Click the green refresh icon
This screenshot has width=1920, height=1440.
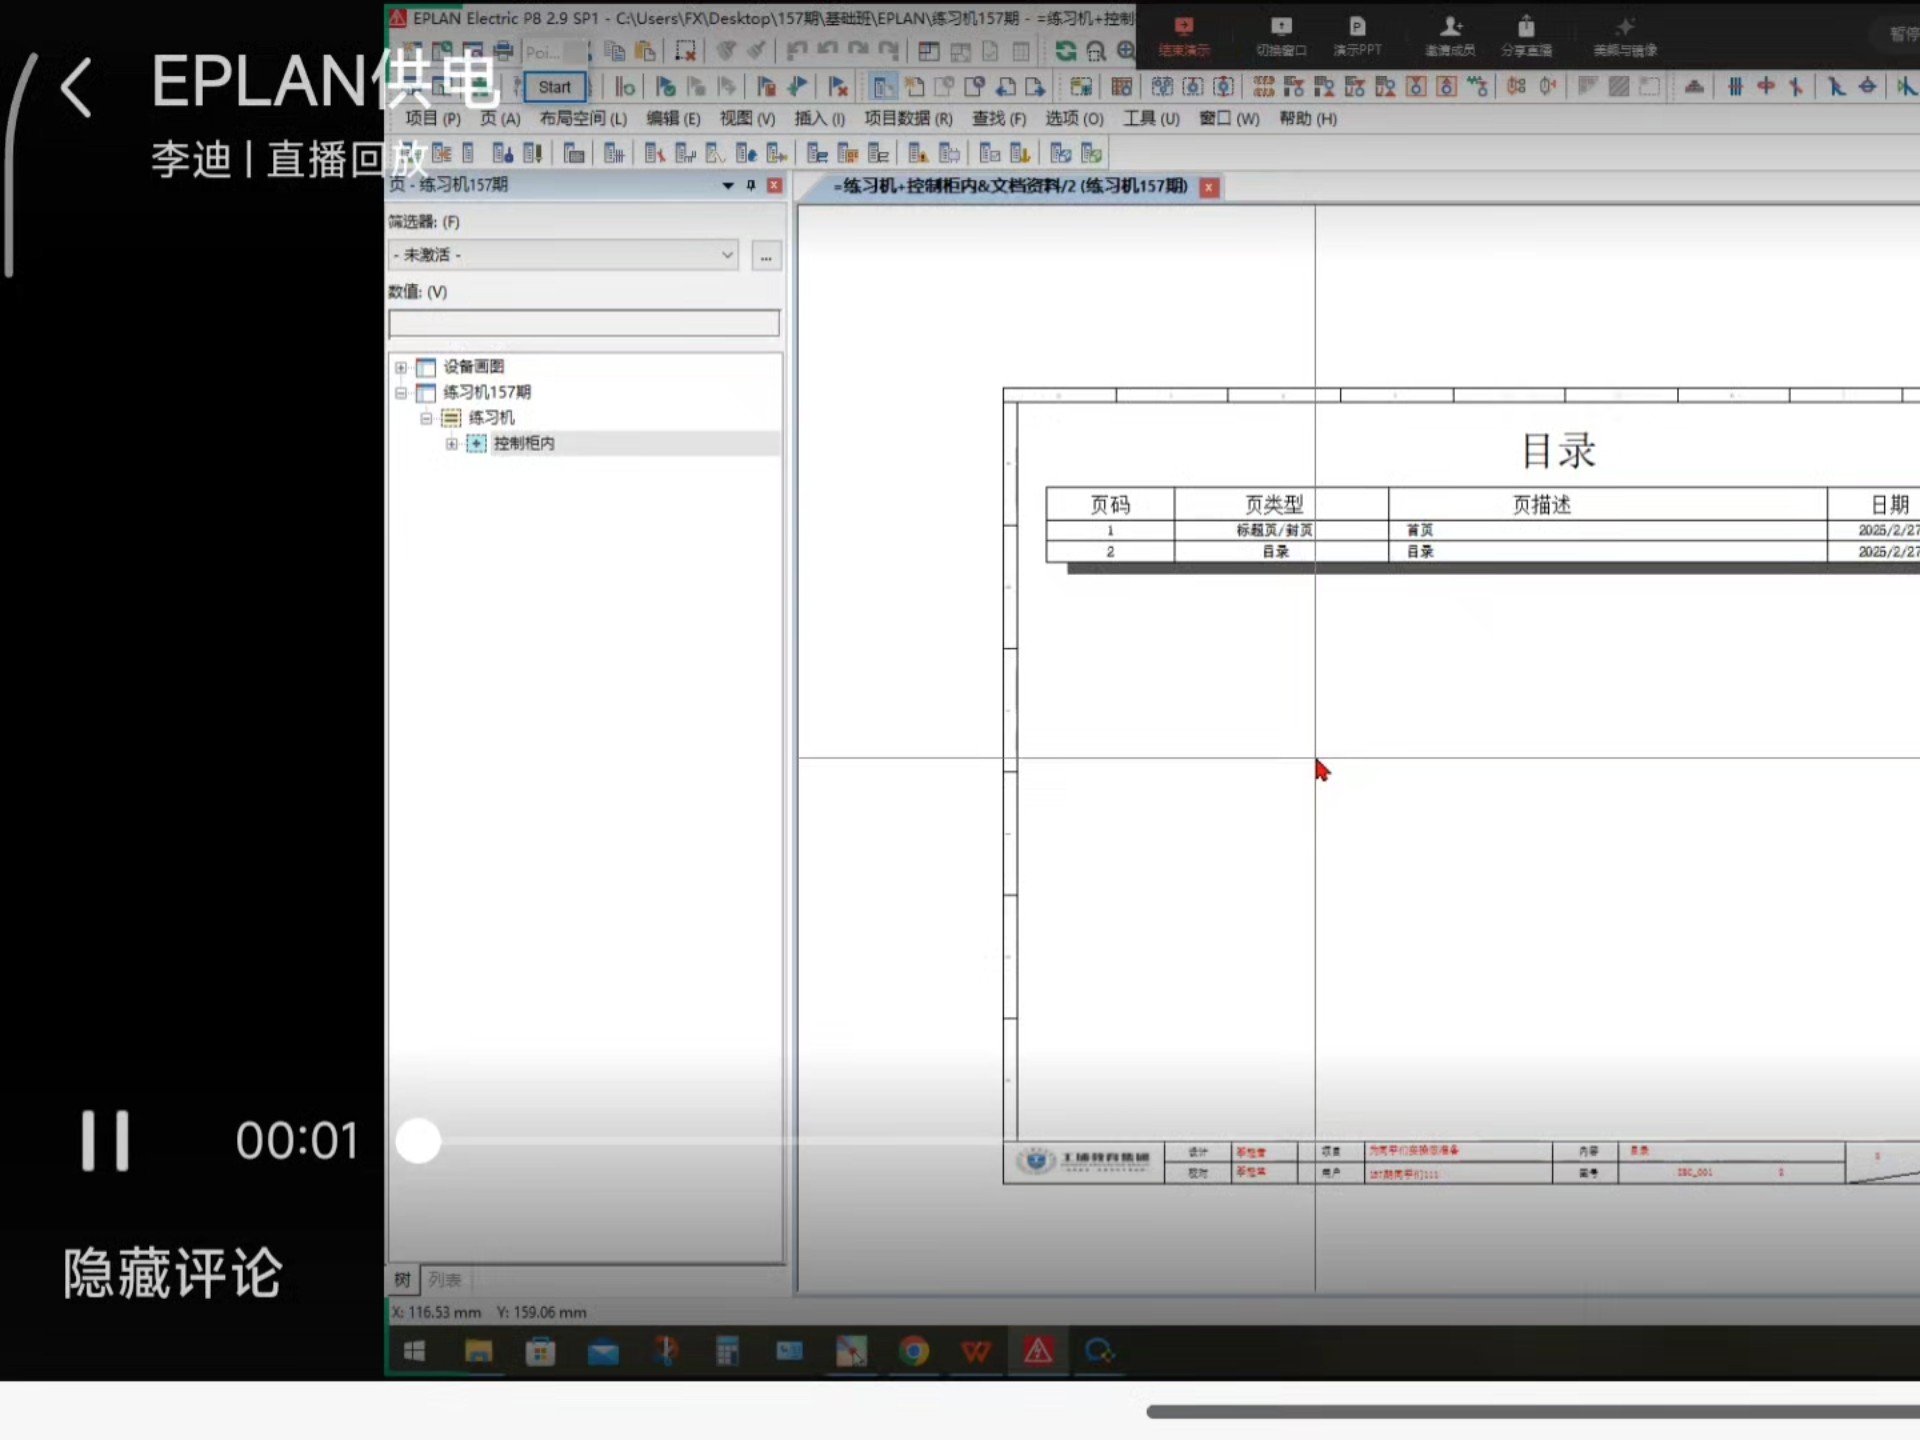point(1066,50)
